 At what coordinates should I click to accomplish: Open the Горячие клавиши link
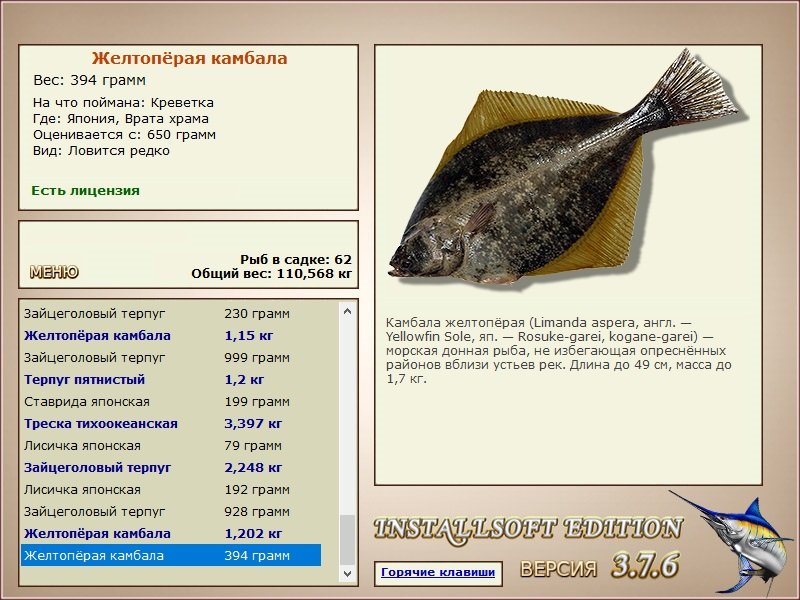pos(437,573)
